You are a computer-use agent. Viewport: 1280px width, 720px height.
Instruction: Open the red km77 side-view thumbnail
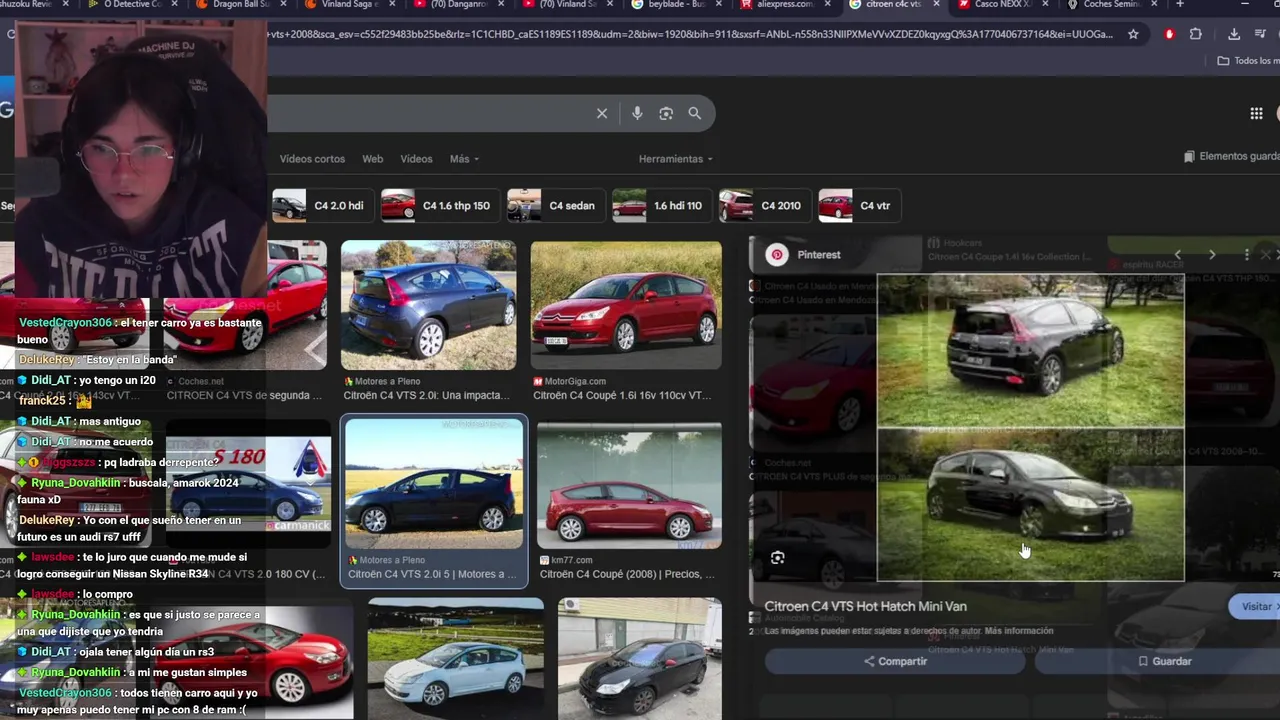pyautogui.click(x=629, y=486)
